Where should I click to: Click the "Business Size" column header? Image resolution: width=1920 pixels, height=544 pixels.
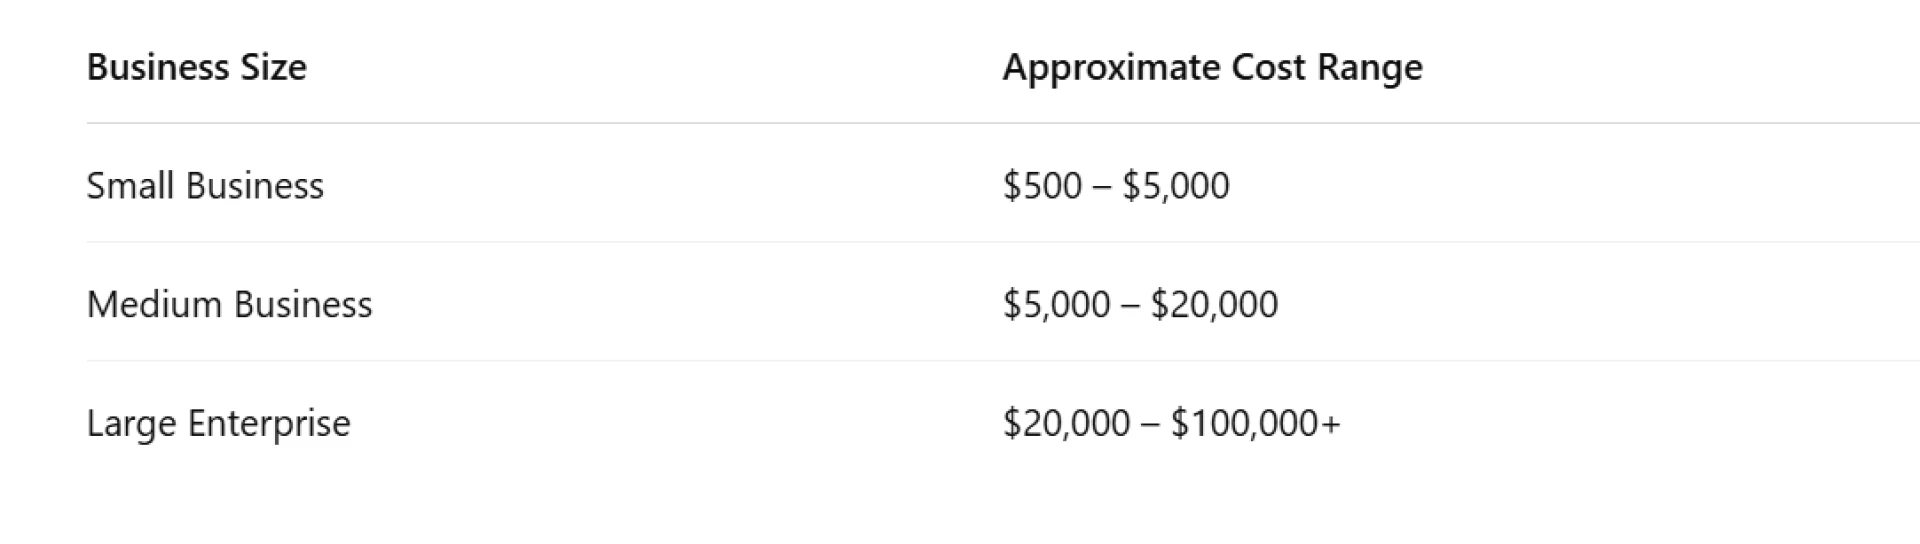(x=197, y=67)
